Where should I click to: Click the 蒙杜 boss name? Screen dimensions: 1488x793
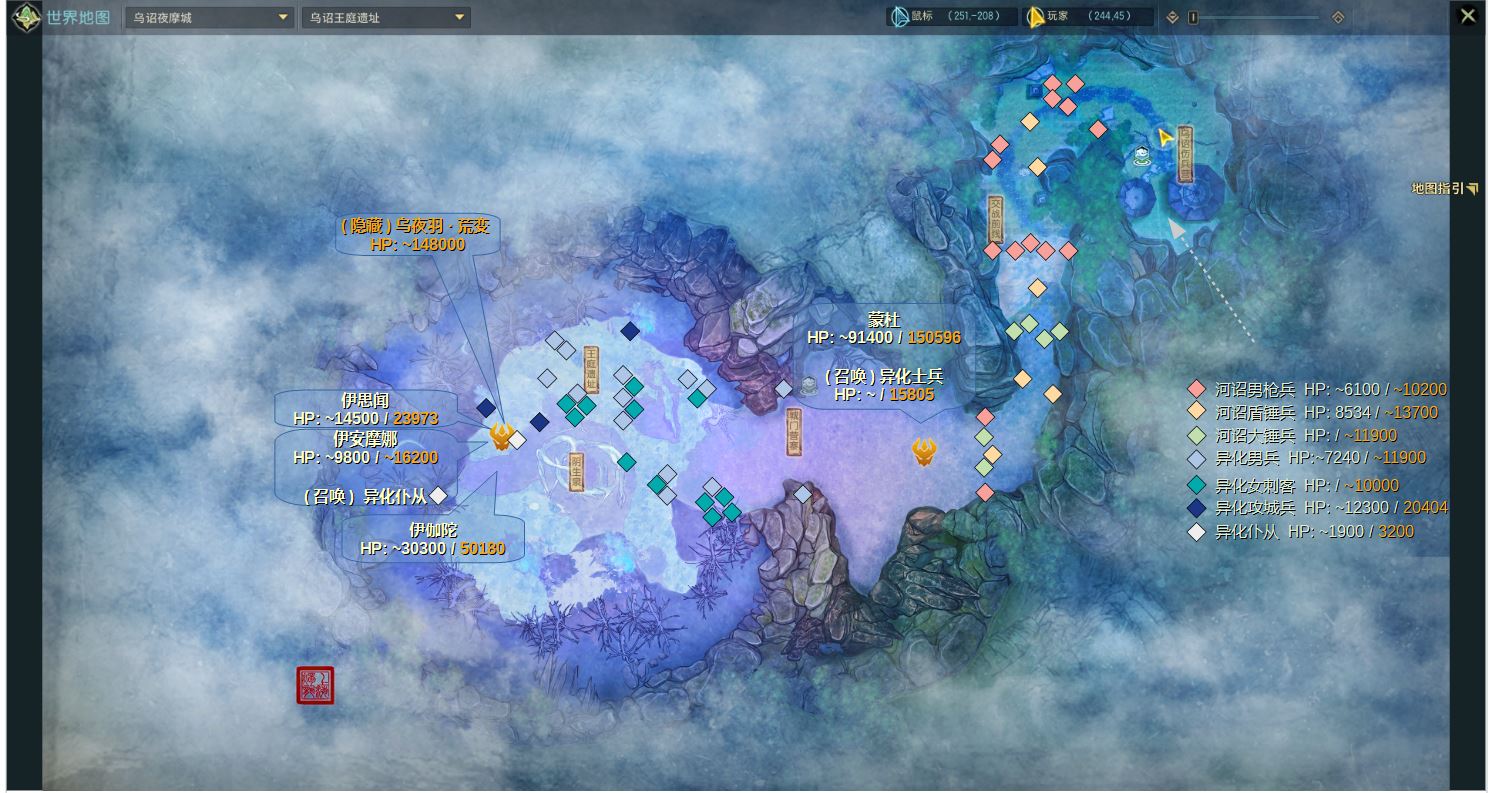(x=884, y=320)
